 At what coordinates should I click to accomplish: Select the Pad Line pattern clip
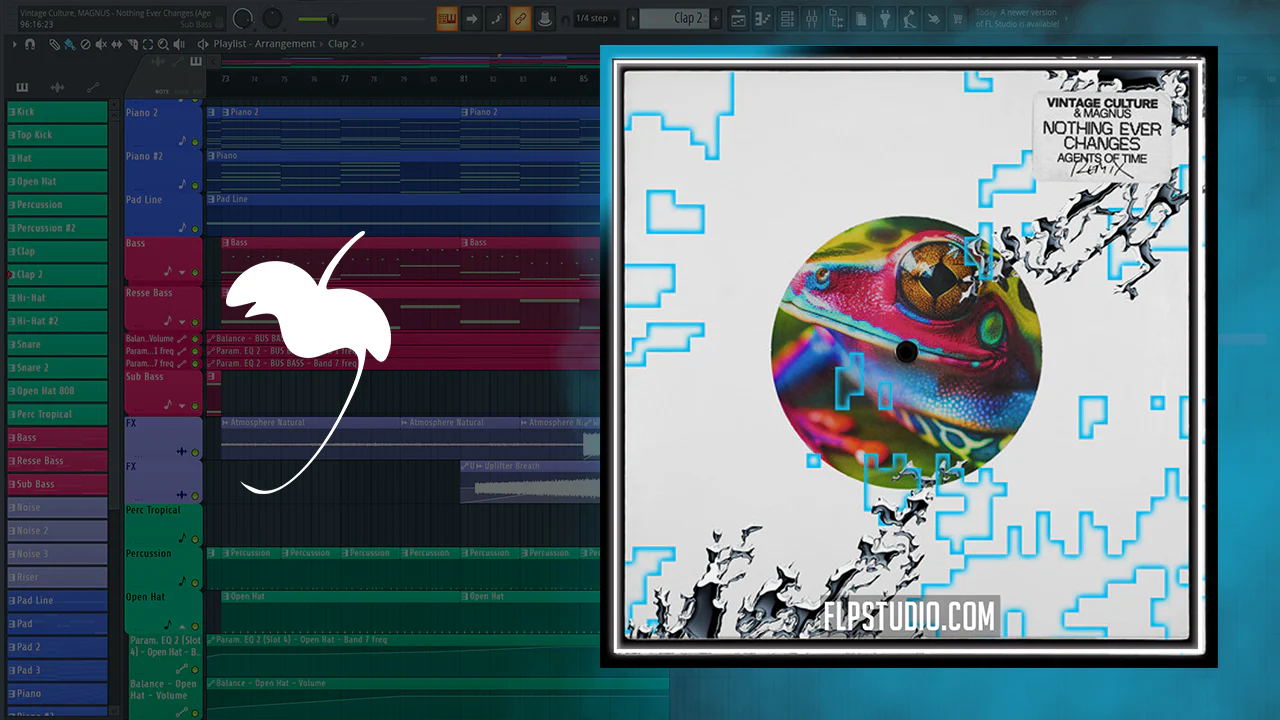pos(402,214)
